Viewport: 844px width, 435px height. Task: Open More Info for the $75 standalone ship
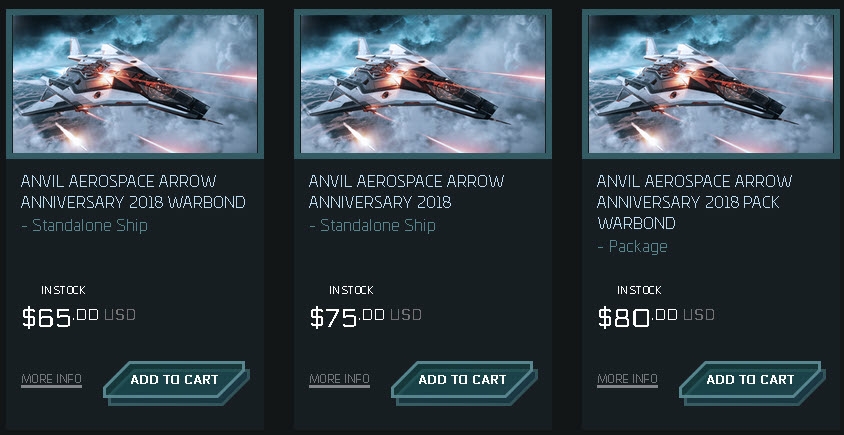click(x=339, y=379)
